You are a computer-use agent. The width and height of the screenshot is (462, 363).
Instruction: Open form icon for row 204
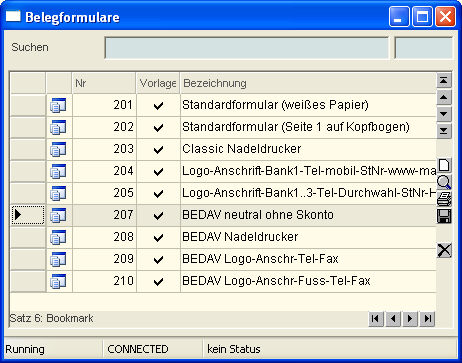(58, 171)
